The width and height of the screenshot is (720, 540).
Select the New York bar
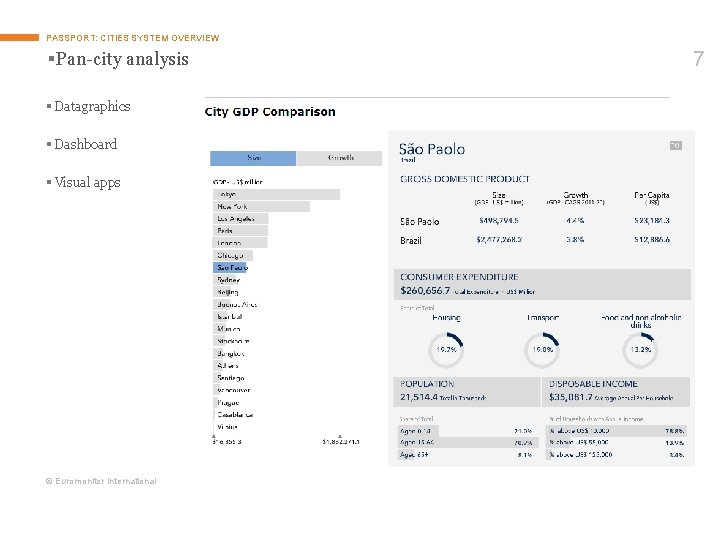point(262,207)
